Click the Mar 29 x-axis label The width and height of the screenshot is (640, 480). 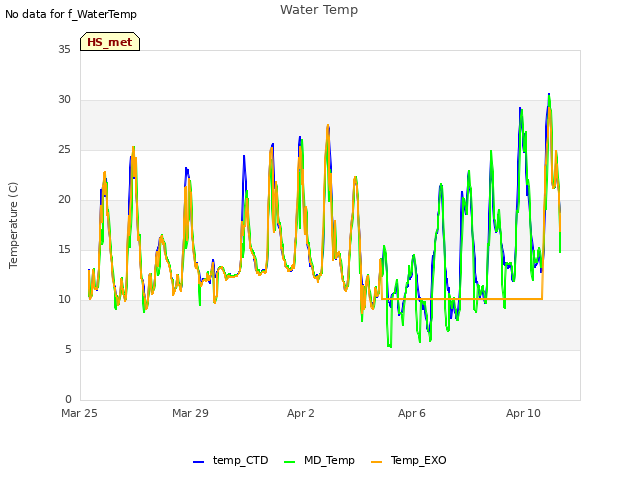coord(190,413)
